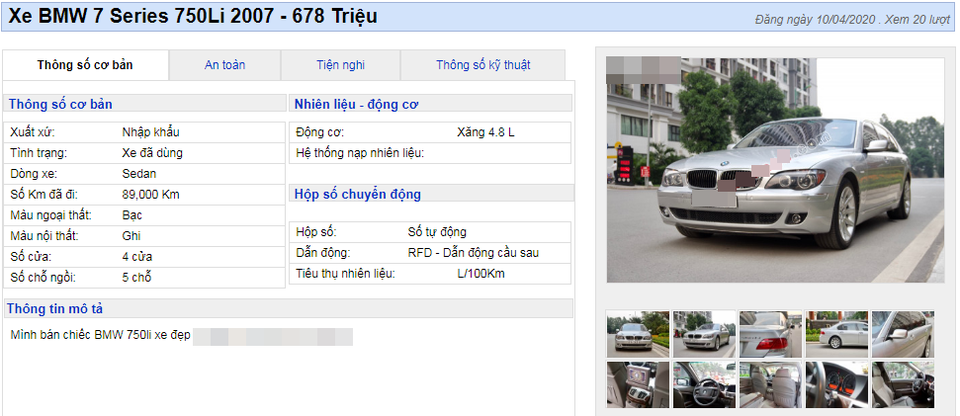Click the 'Hộp số' row label
This screenshot has height=416, width=960.
(x=316, y=232)
